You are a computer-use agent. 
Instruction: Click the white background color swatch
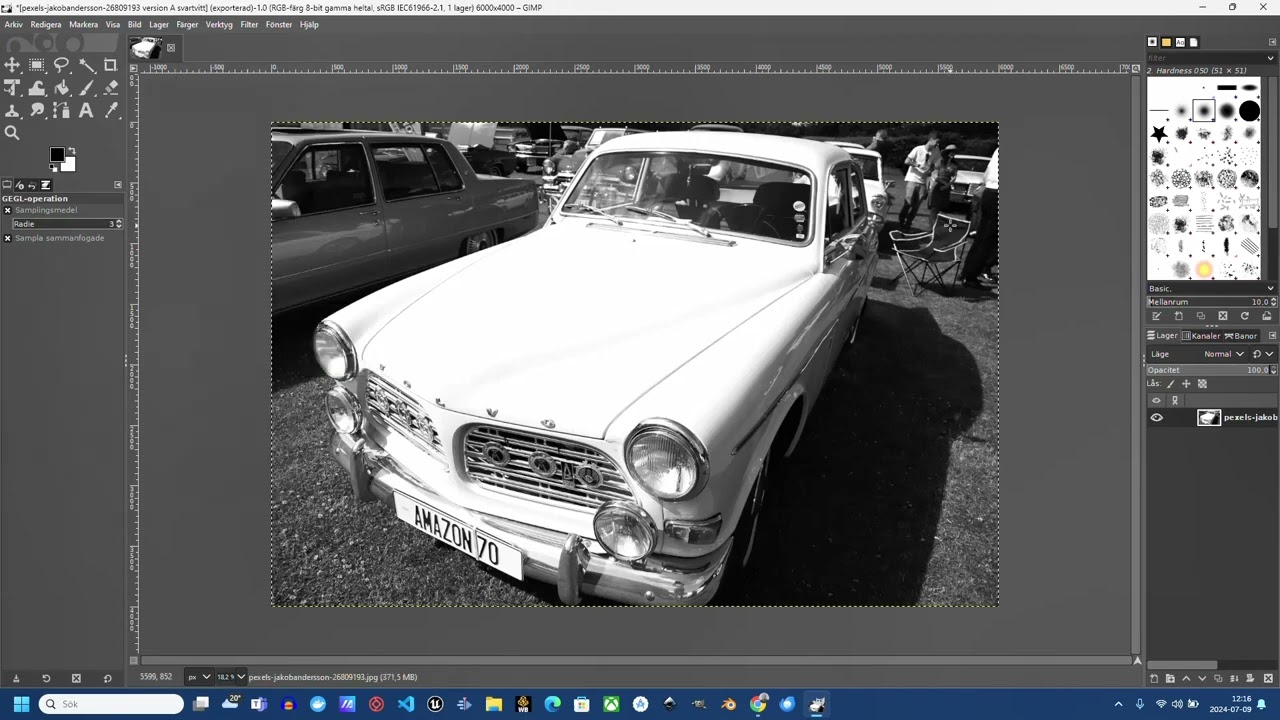(69, 165)
